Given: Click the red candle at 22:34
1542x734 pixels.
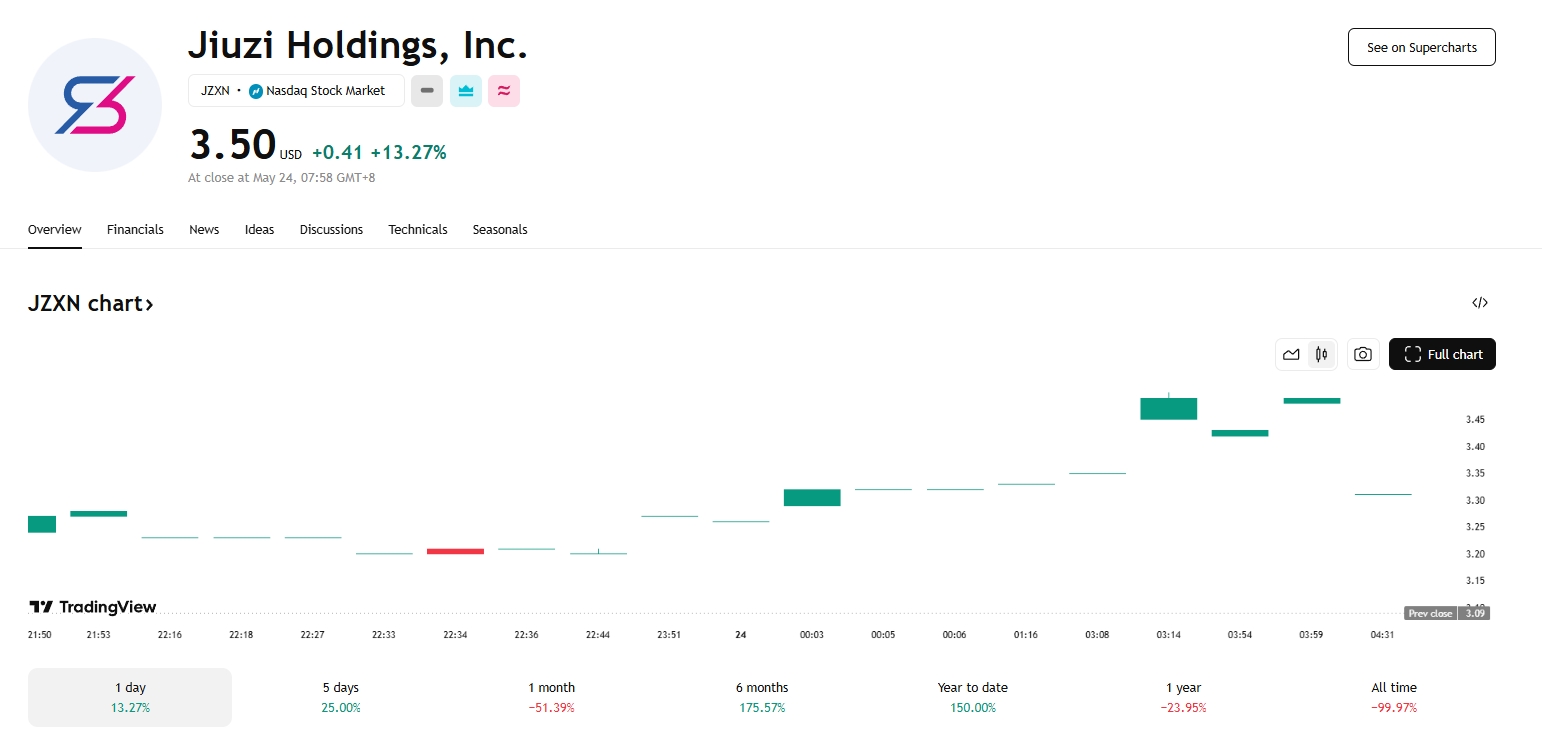Looking at the screenshot, I should click(x=455, y=551).
